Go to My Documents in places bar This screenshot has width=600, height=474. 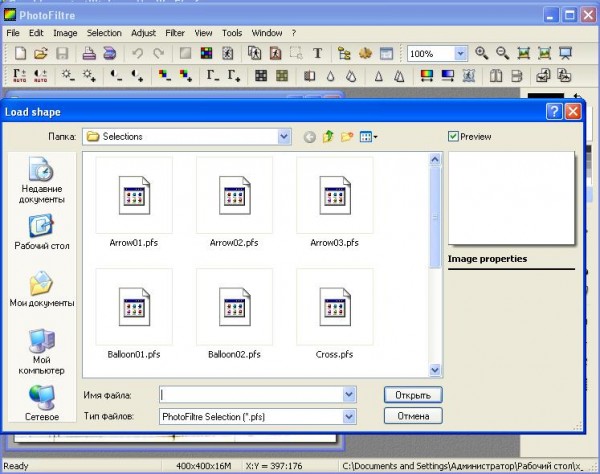[42, 289]
